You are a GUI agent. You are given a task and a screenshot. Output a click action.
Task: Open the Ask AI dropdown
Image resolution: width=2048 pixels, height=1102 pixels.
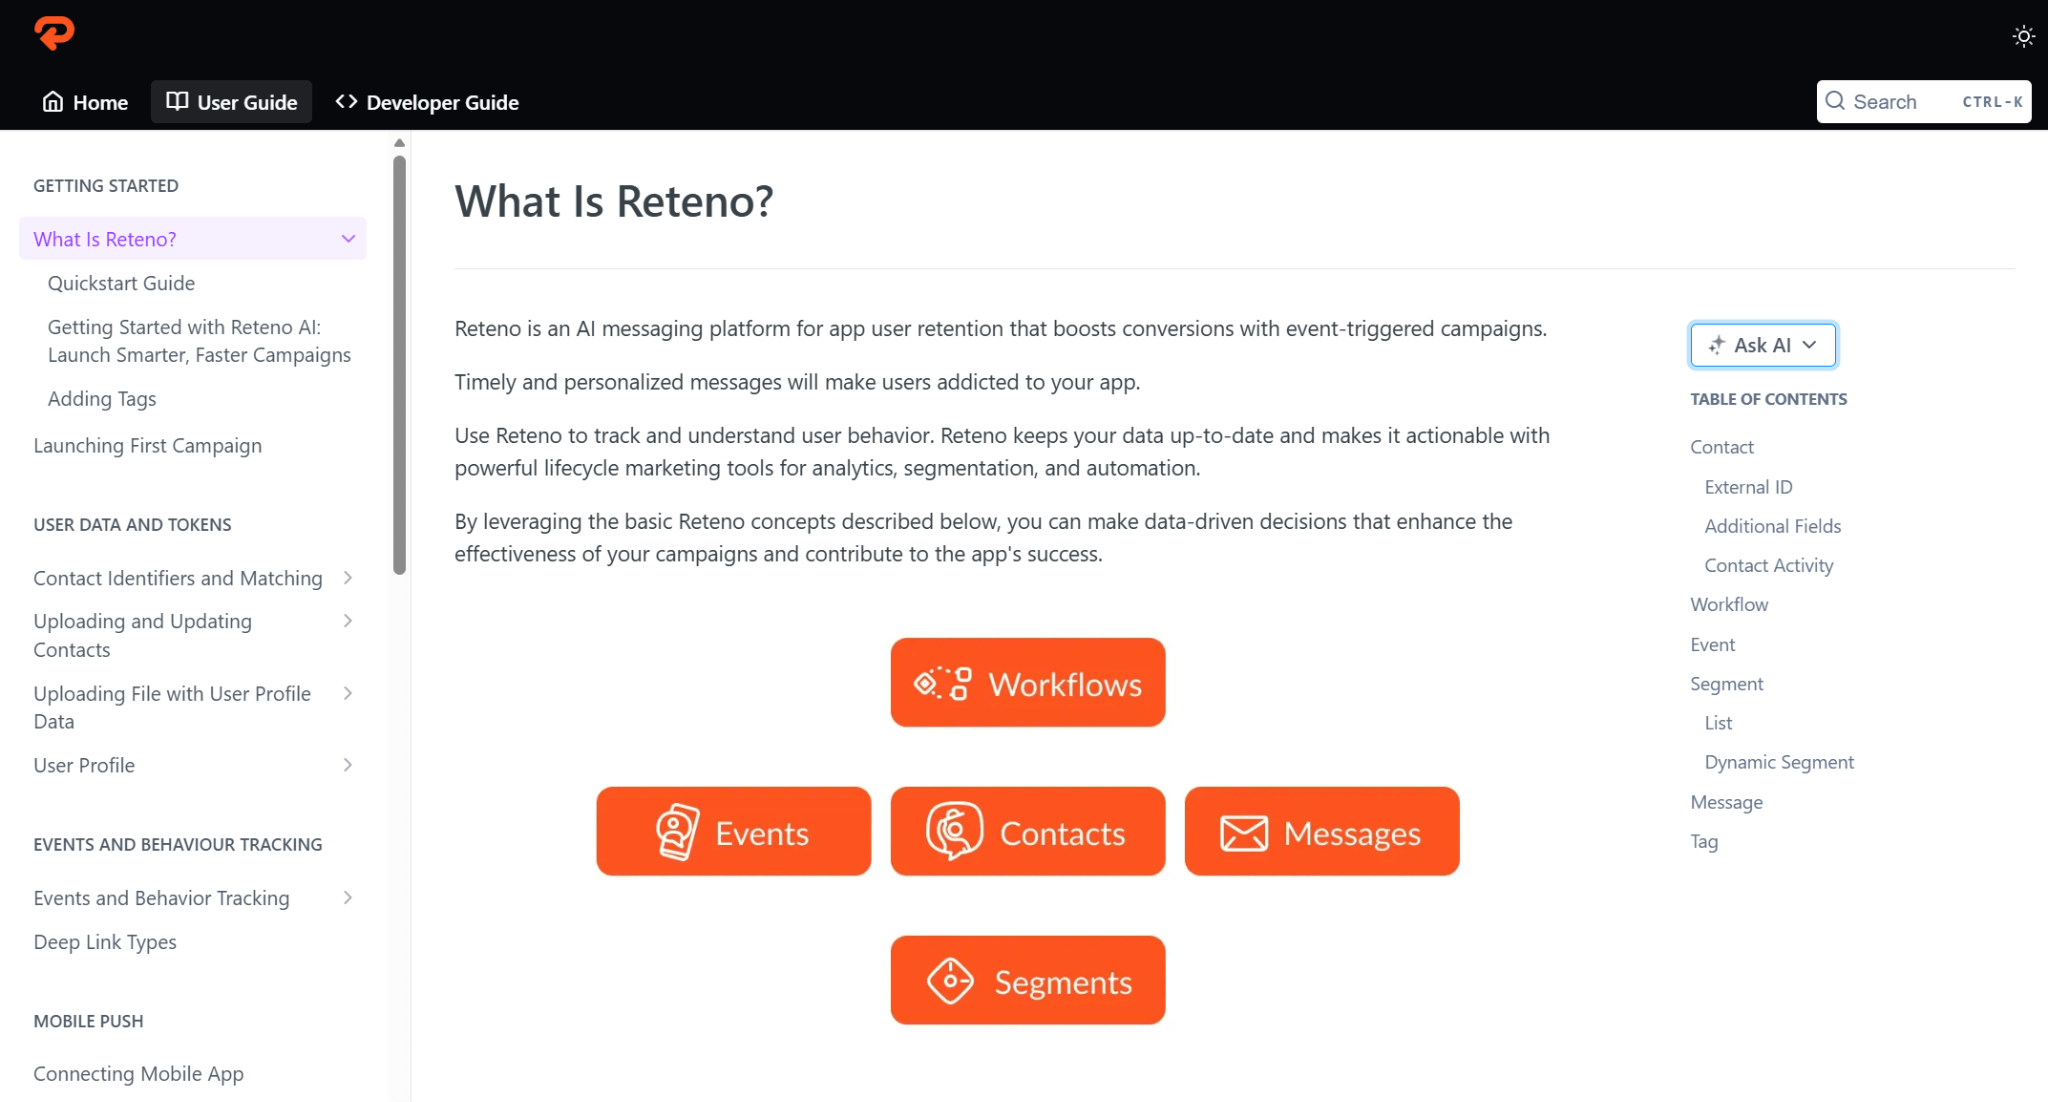(x=1762, y=344)
